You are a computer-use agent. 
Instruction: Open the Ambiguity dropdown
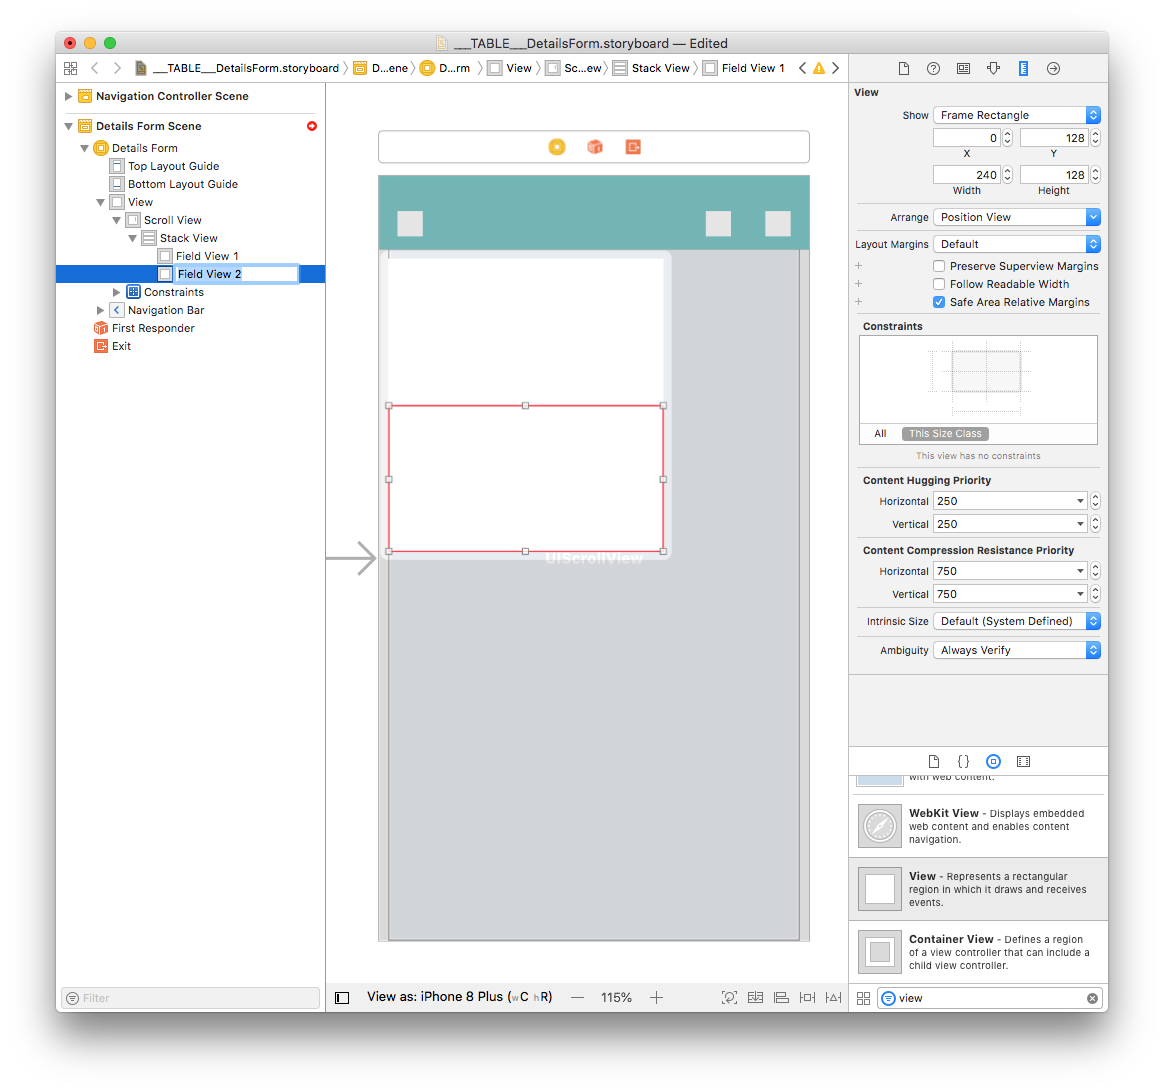(1017, 650)
